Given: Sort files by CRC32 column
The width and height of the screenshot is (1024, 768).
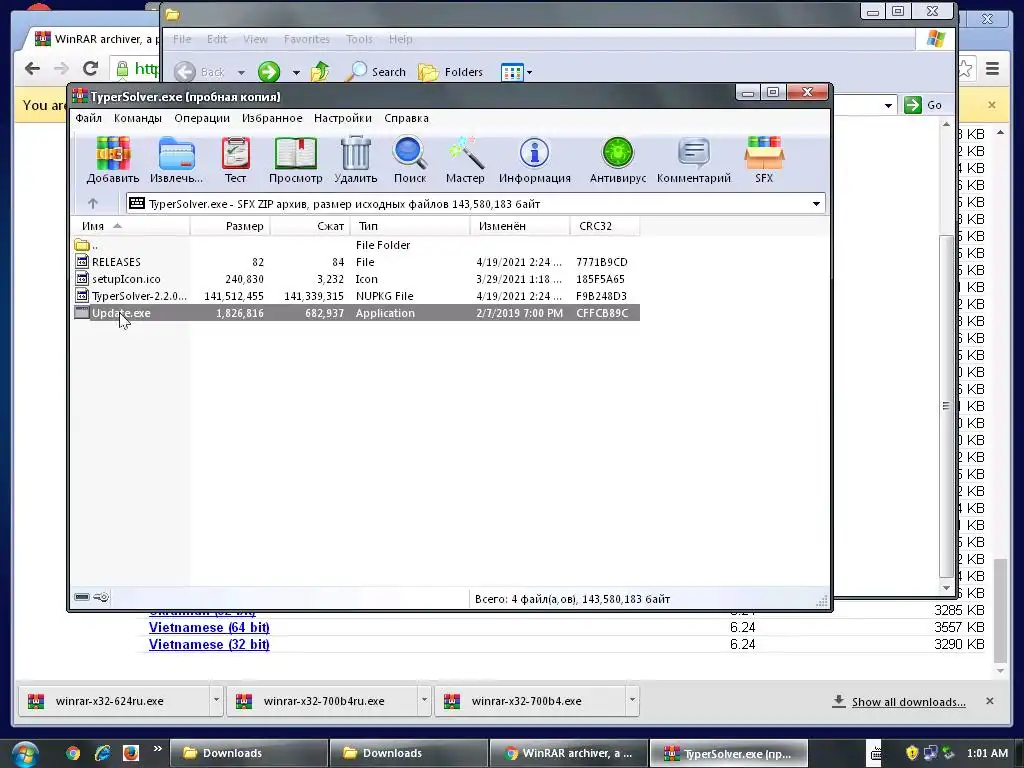Looking at the screenshot, I should 605,226.
